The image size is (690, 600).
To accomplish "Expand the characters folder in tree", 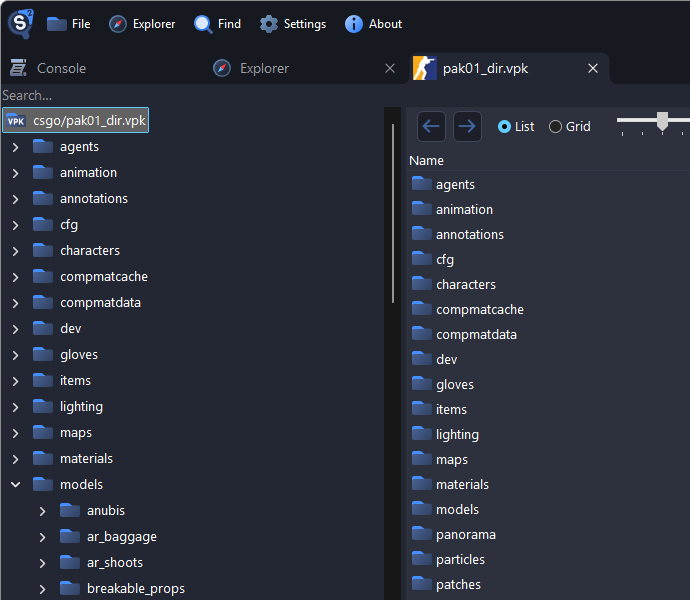I will (x=15, y=251).
